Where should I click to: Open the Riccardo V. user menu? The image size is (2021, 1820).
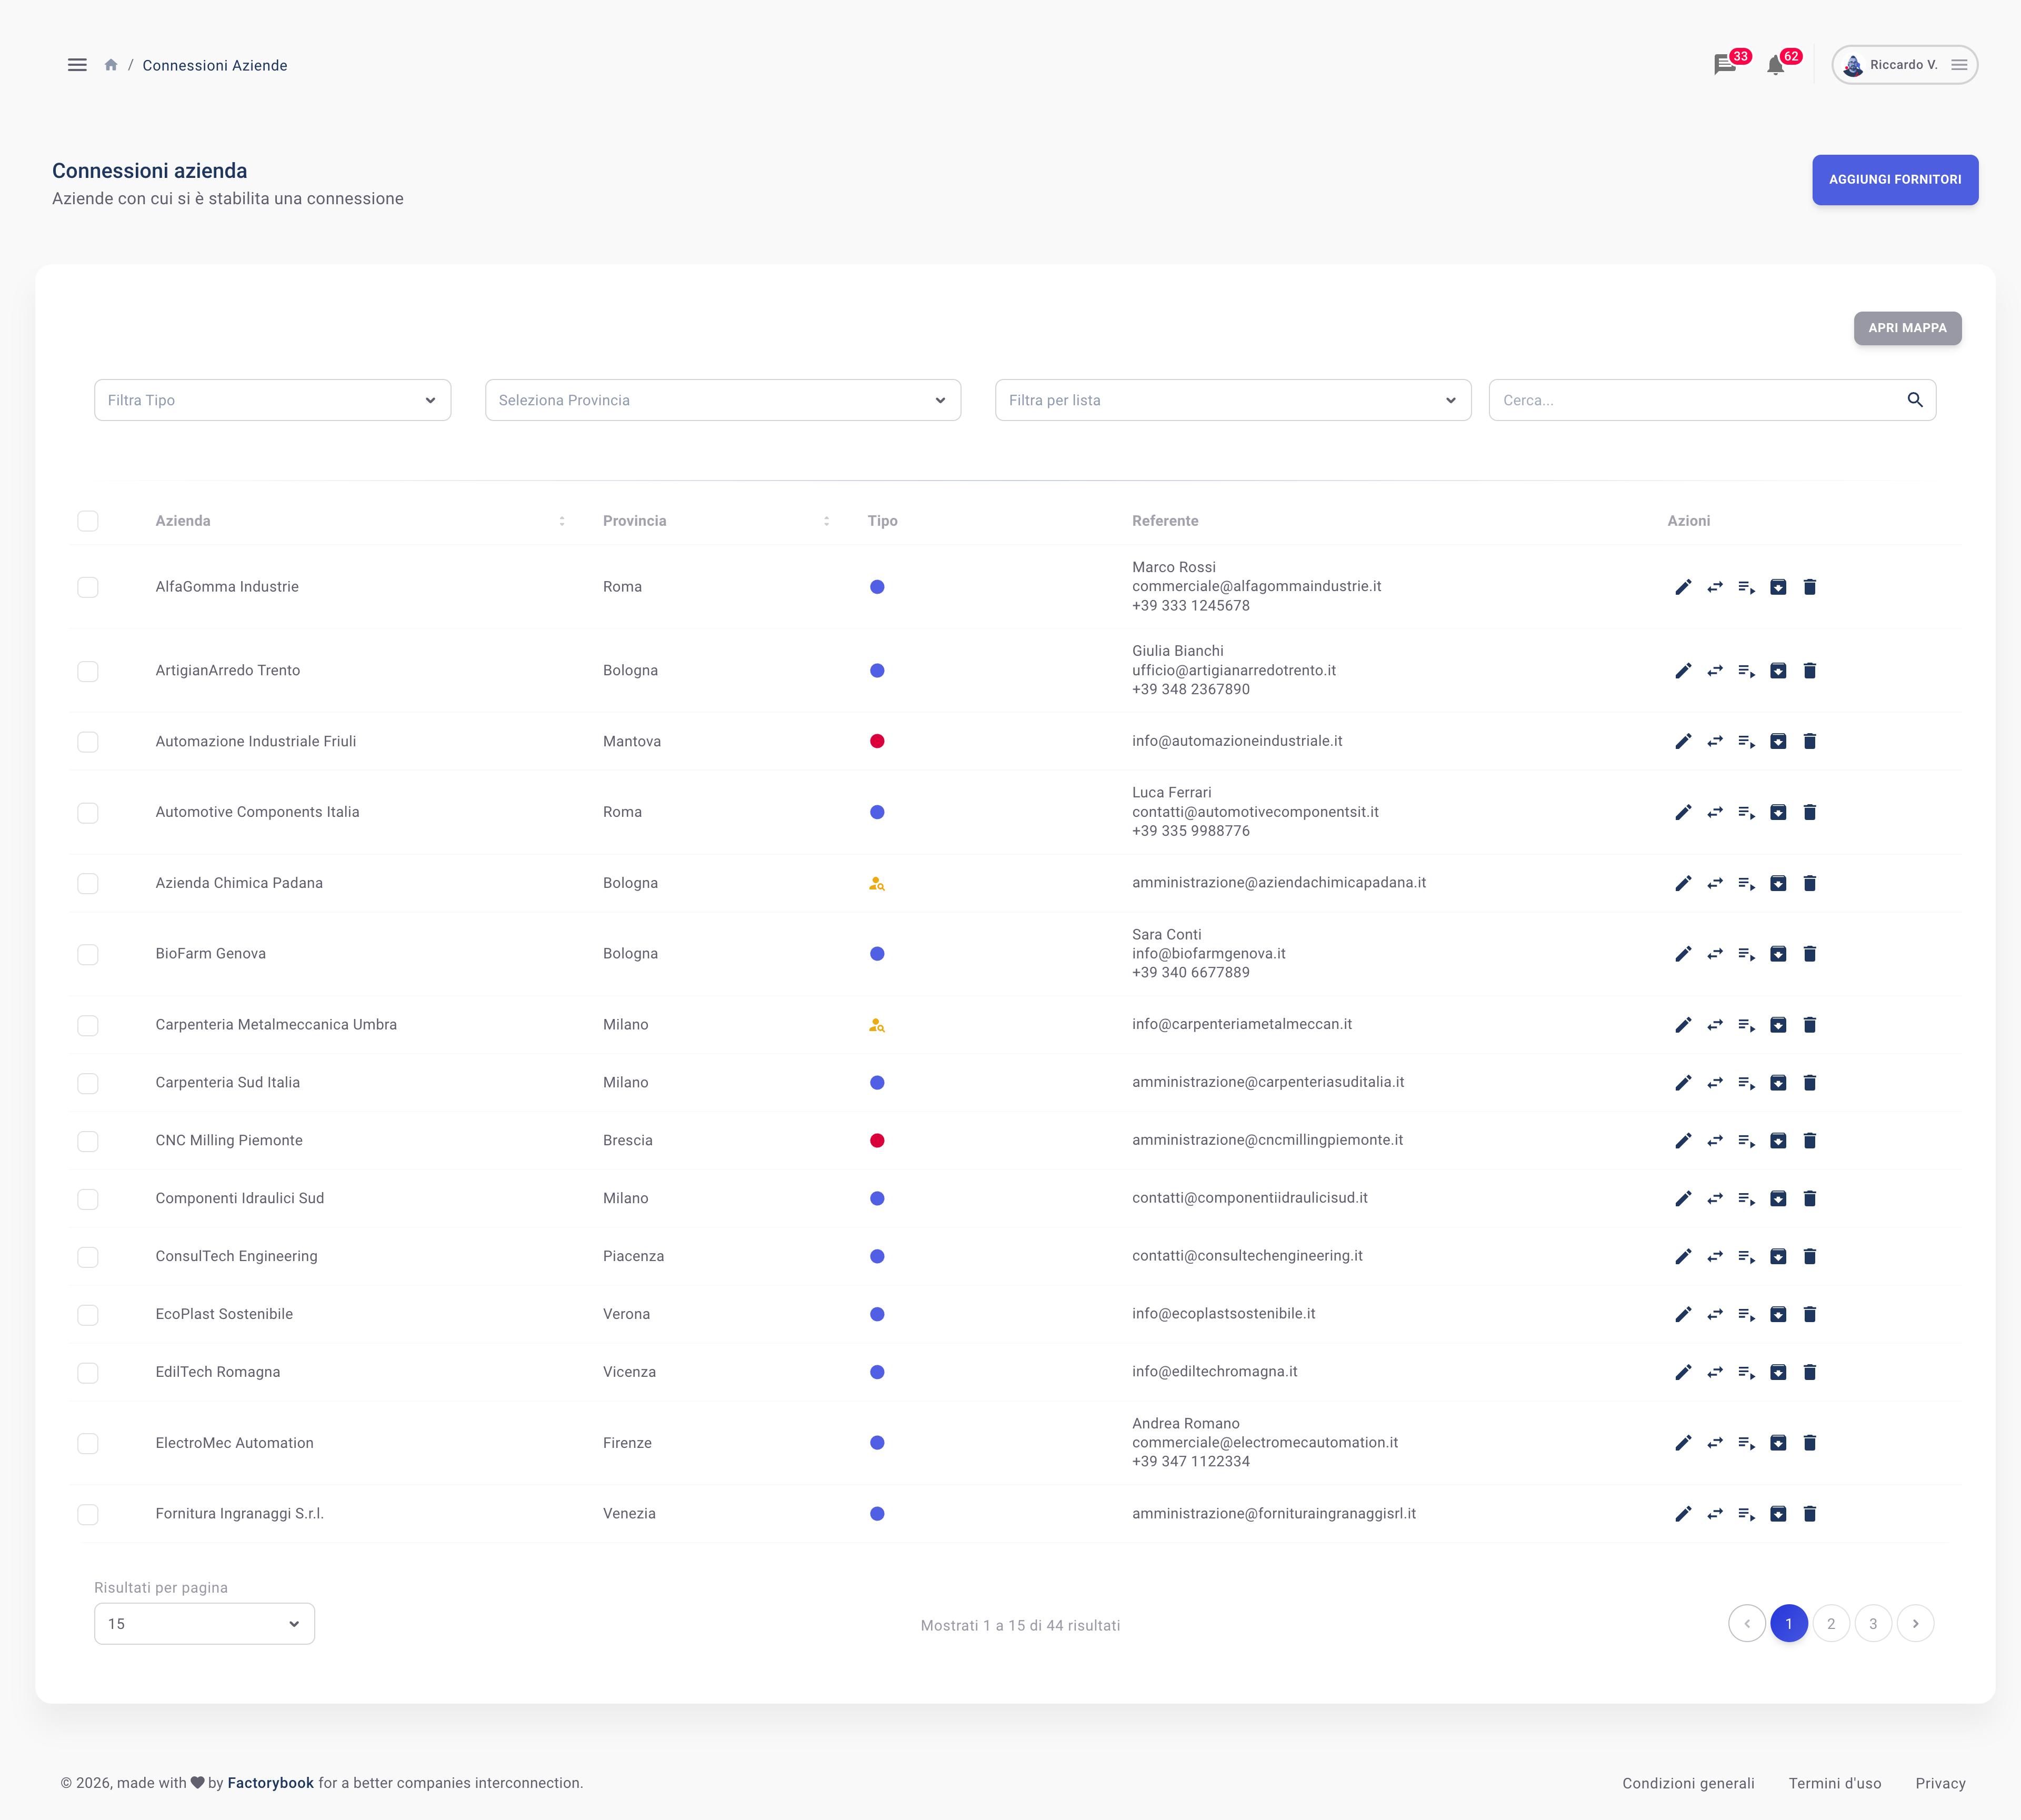tap(1904, 65)
